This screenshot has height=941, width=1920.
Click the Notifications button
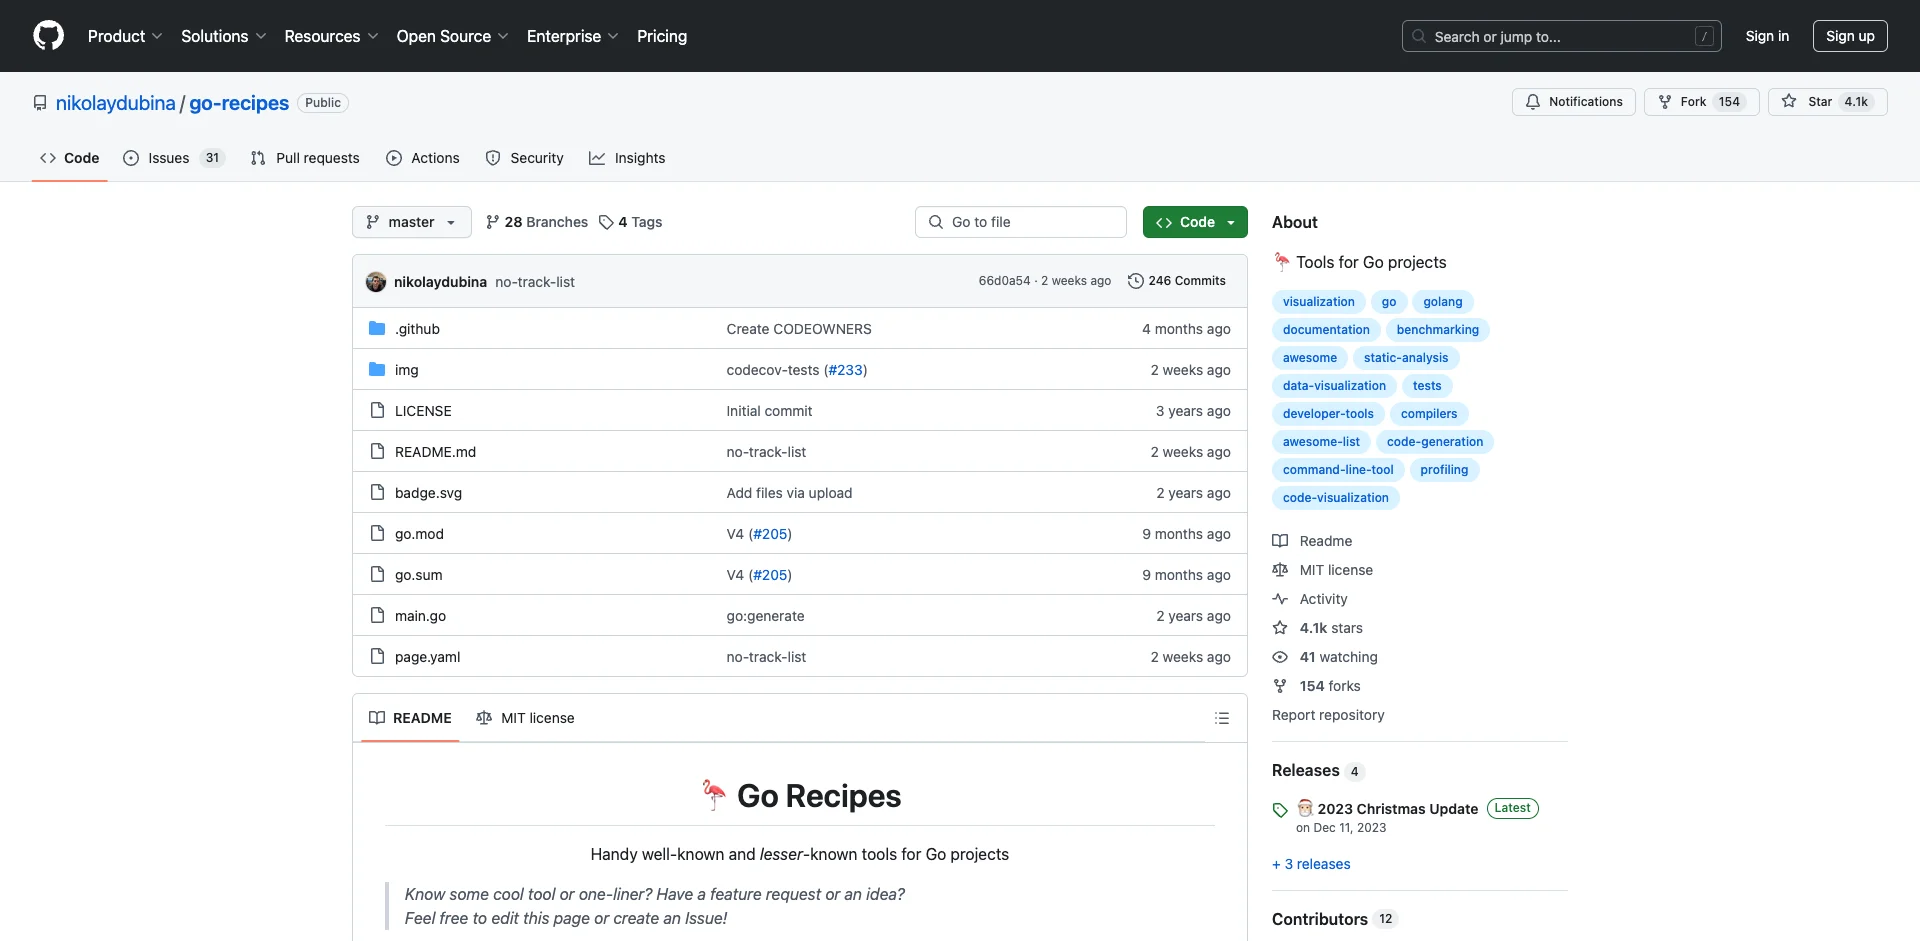(1574, 102)
